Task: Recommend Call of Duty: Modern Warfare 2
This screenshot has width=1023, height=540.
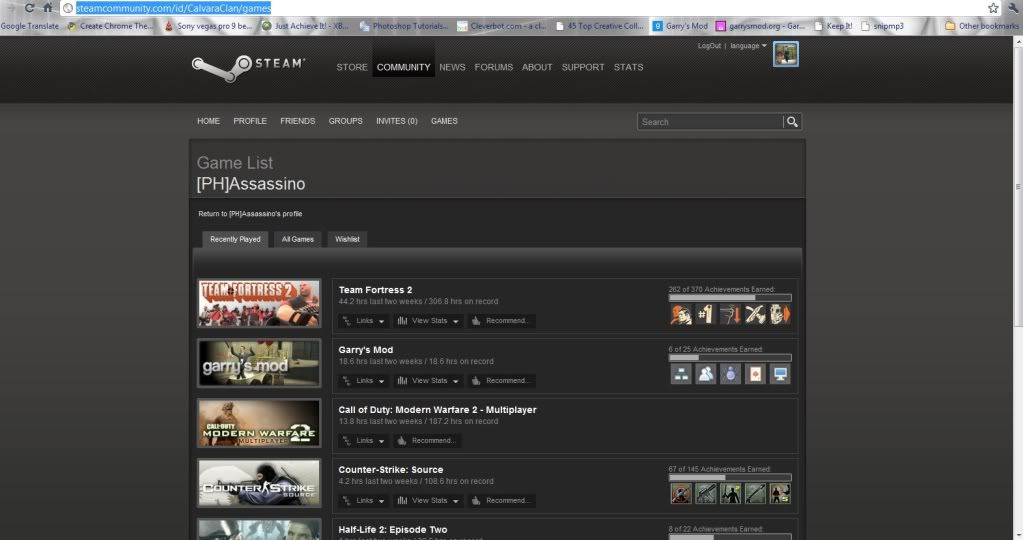Action: coord(427,441)
